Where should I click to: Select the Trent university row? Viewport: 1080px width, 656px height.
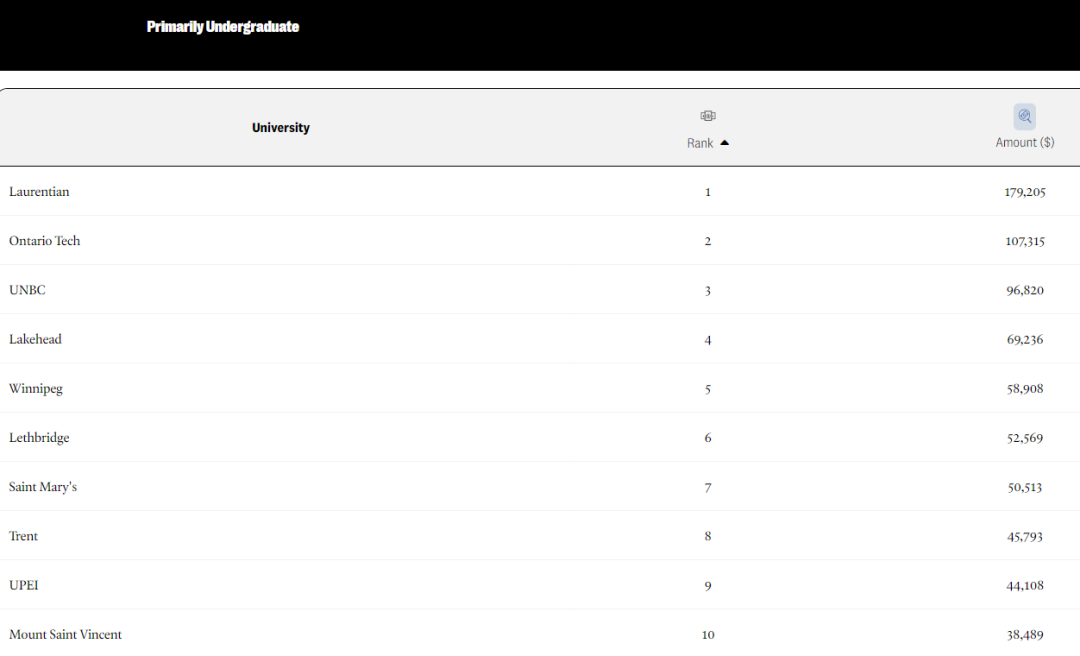(540, 536)
